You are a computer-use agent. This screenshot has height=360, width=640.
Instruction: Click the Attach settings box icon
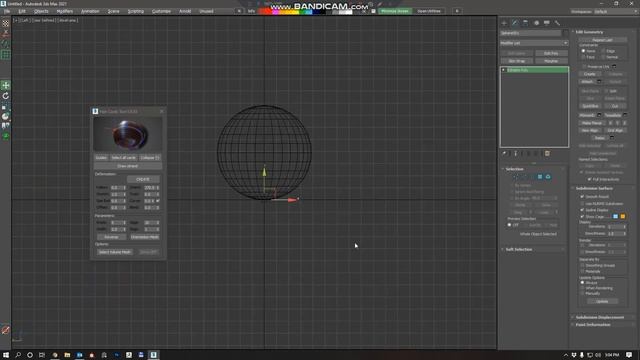(599, 82)
